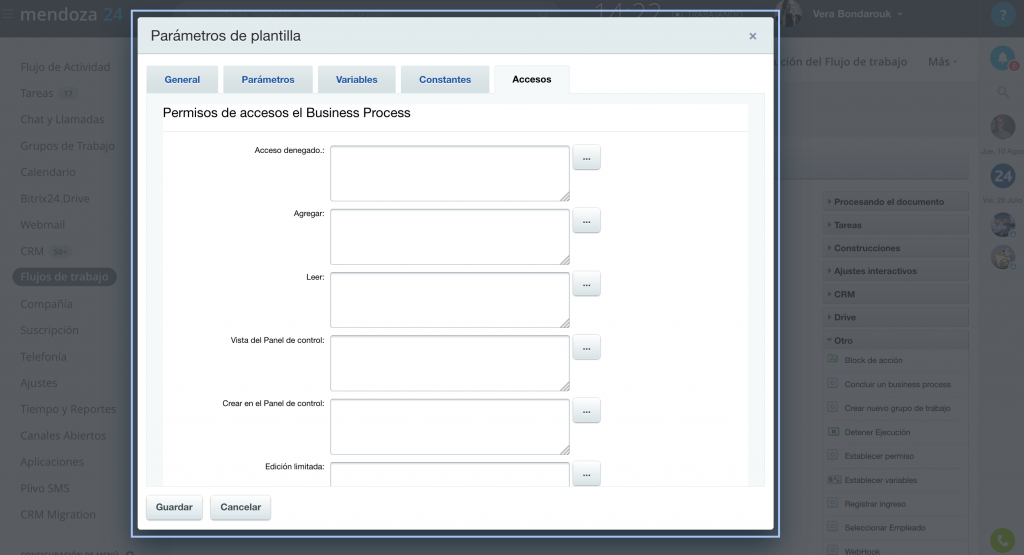Open Plivo SMS
Screen dimensions: 1024x555
(x=44, y=488)
